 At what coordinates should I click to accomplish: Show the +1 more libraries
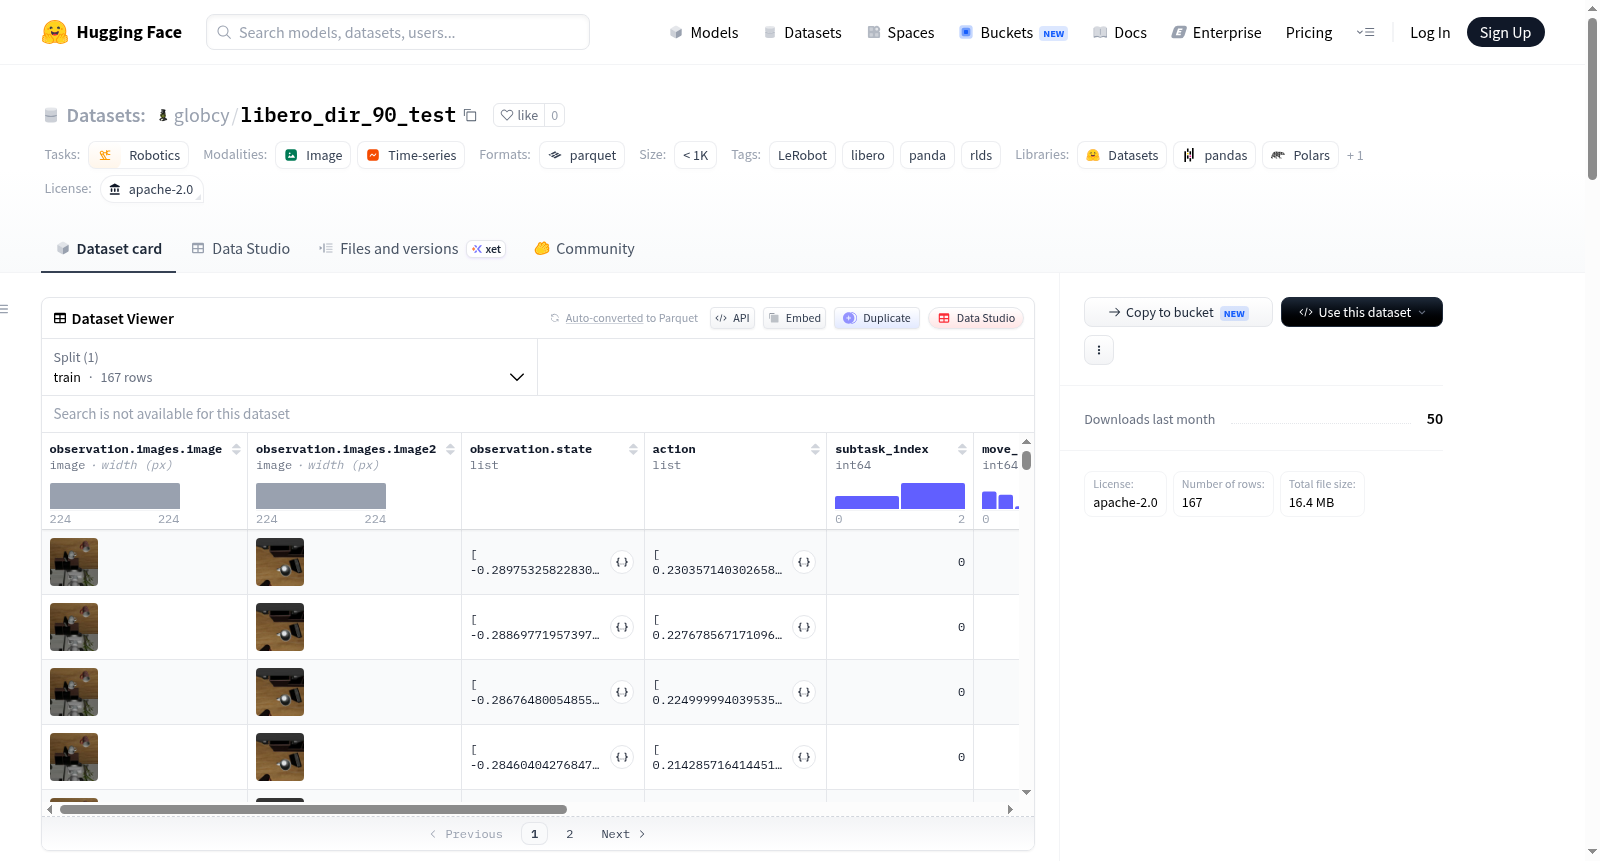point(1355,155)
